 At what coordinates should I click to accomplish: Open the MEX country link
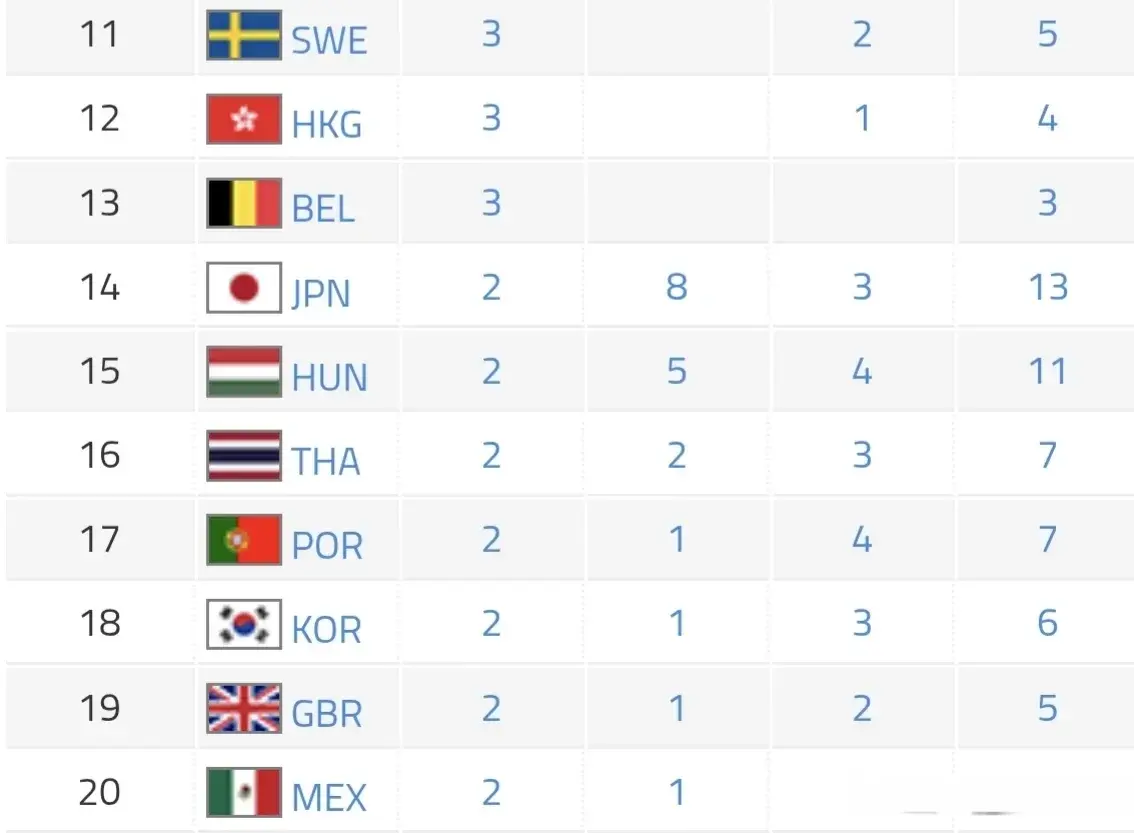[x=329, y=798]
